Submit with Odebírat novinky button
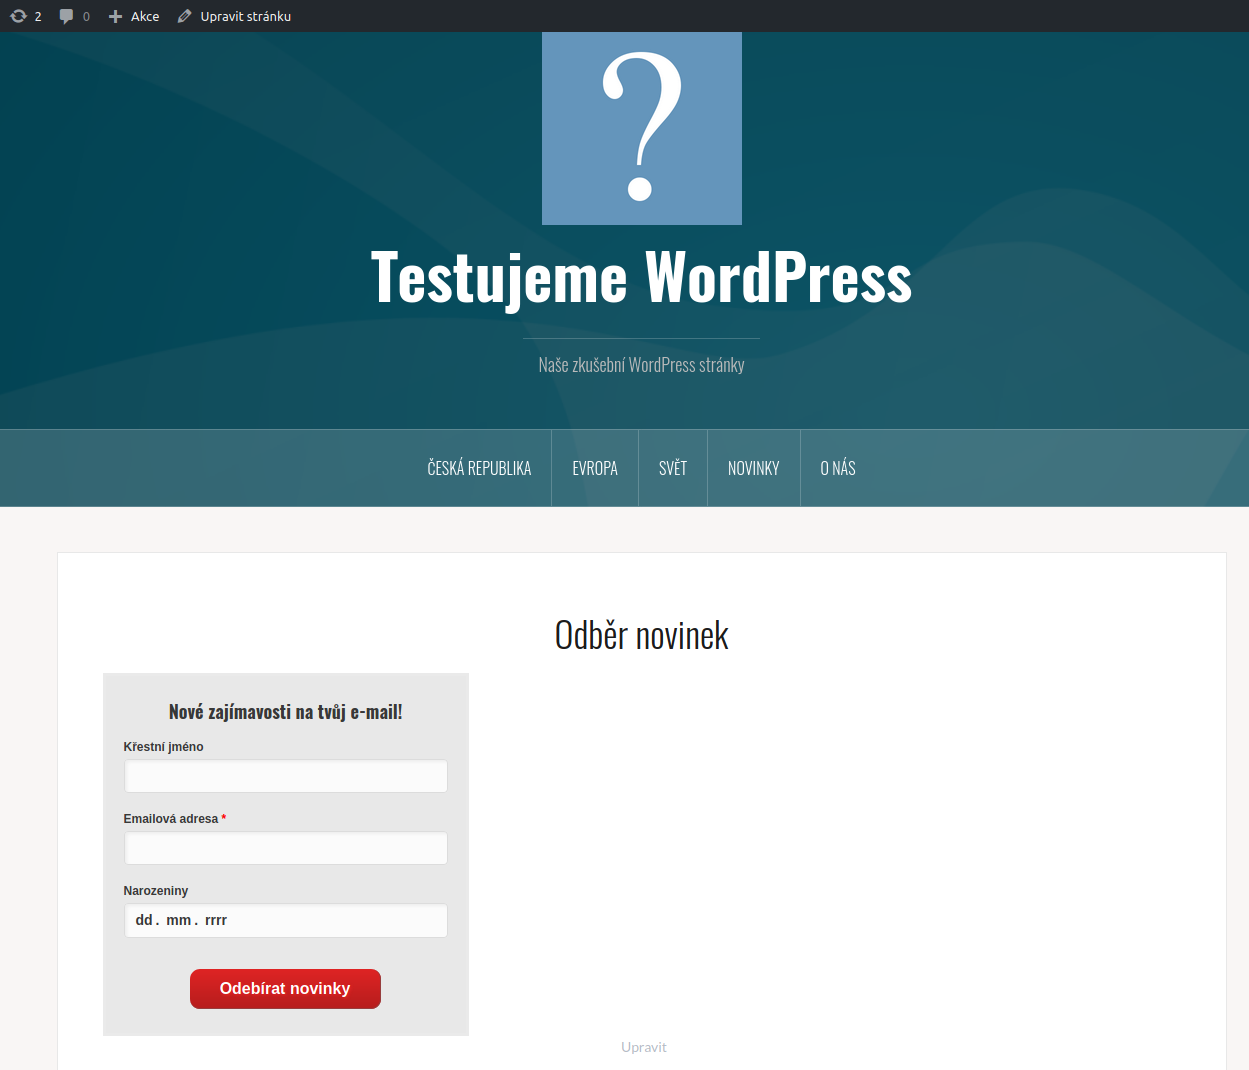1249x1070 pixels. point(285,989)
